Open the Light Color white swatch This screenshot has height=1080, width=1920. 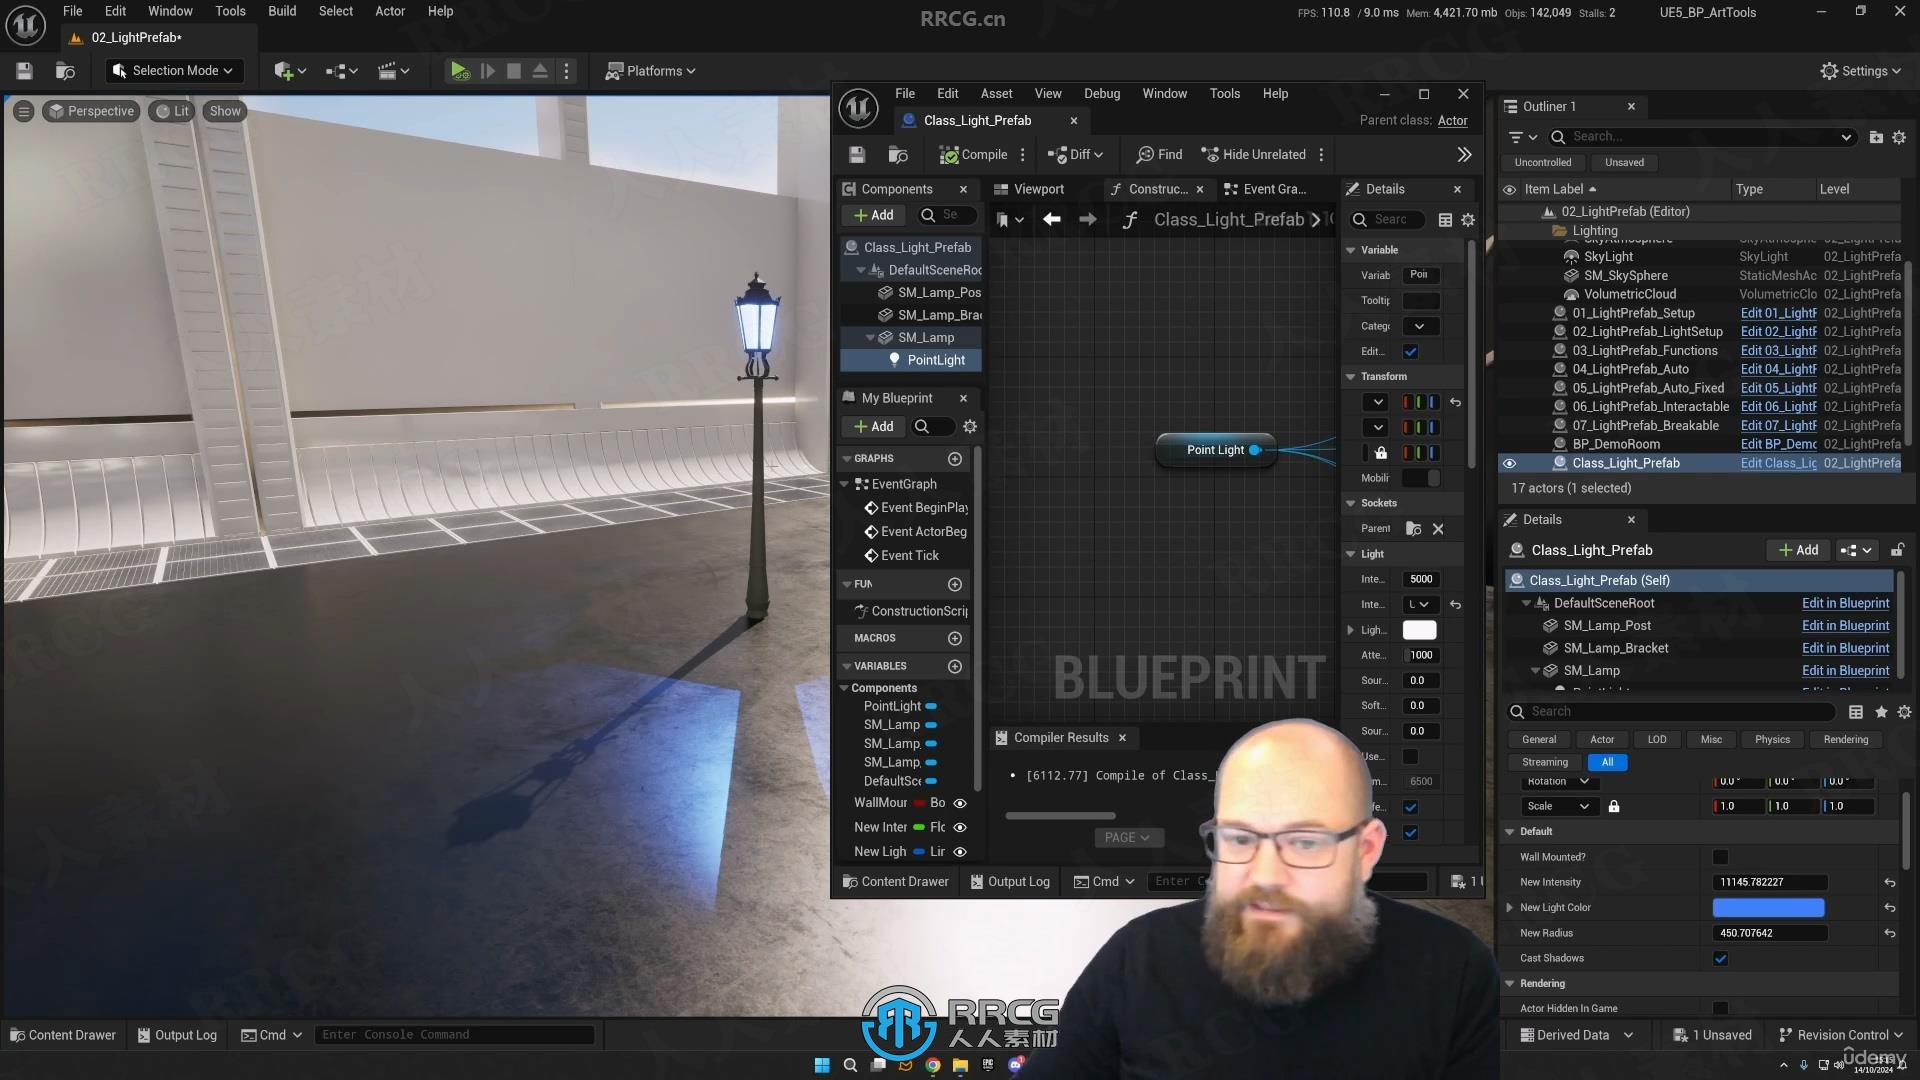[x=1419, y=630]
